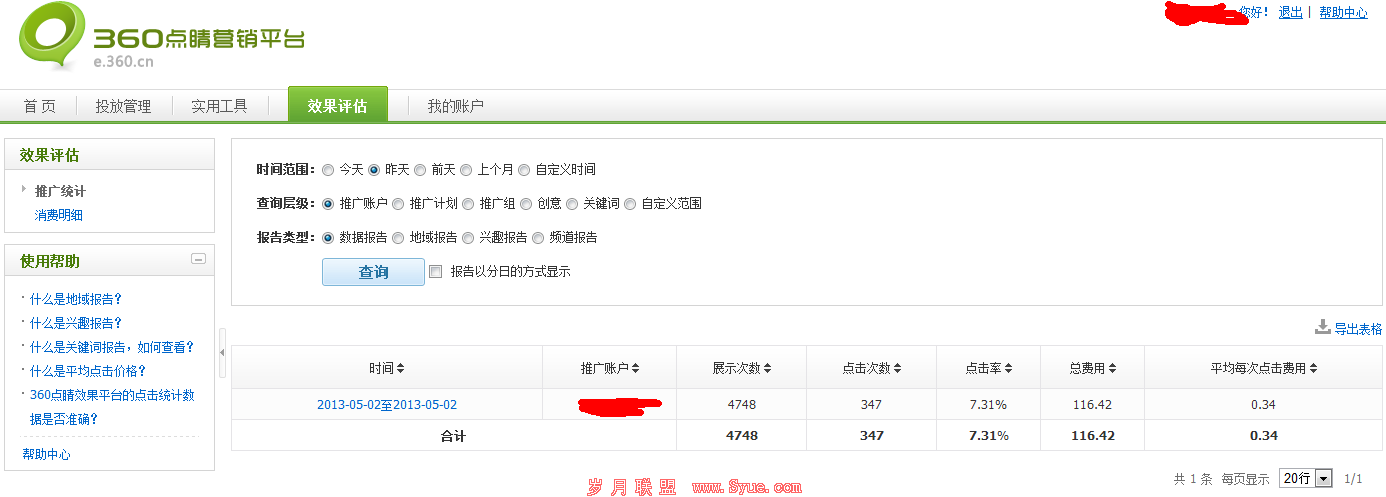This screenshot has width=1386, height=497.
Task: Sort by 时间 column arrow icon
Action: 401,369
